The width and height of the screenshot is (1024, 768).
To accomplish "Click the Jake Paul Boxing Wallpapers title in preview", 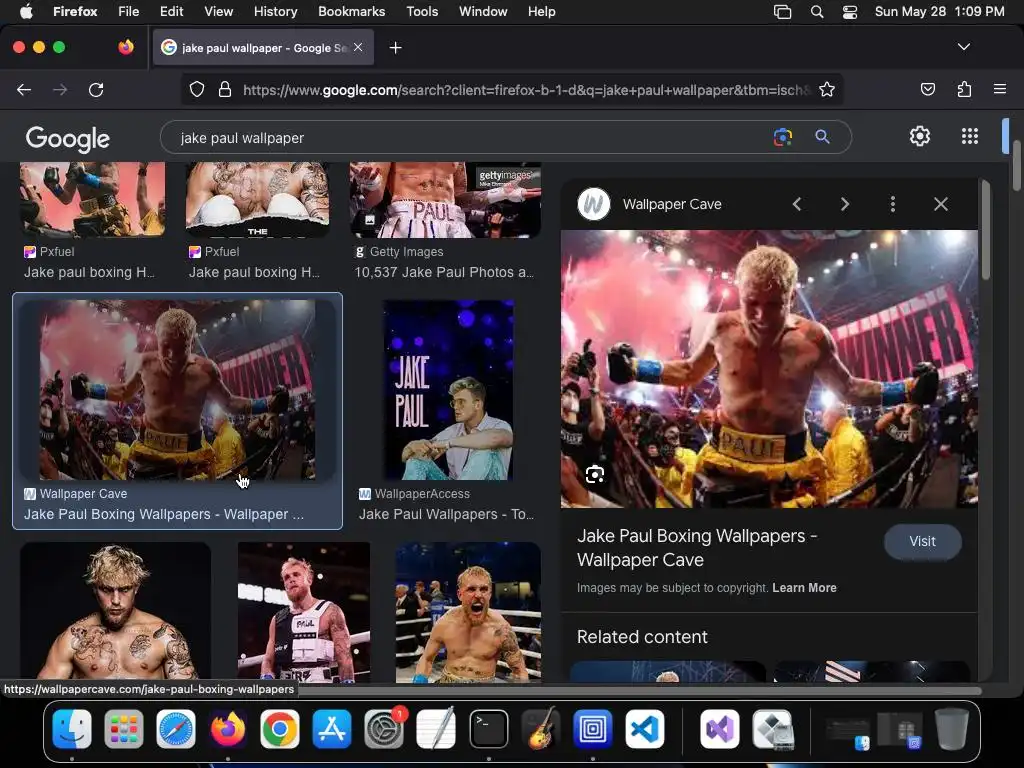I will tap(697, 548).
